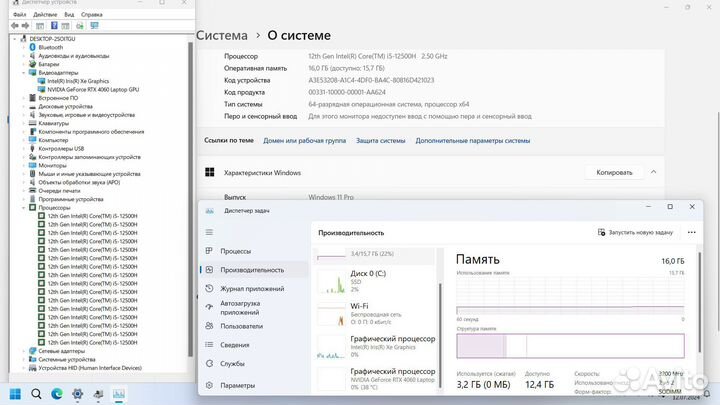Select Intel(R) Iris(R) Xe Graphics adapter

(78, 81)
